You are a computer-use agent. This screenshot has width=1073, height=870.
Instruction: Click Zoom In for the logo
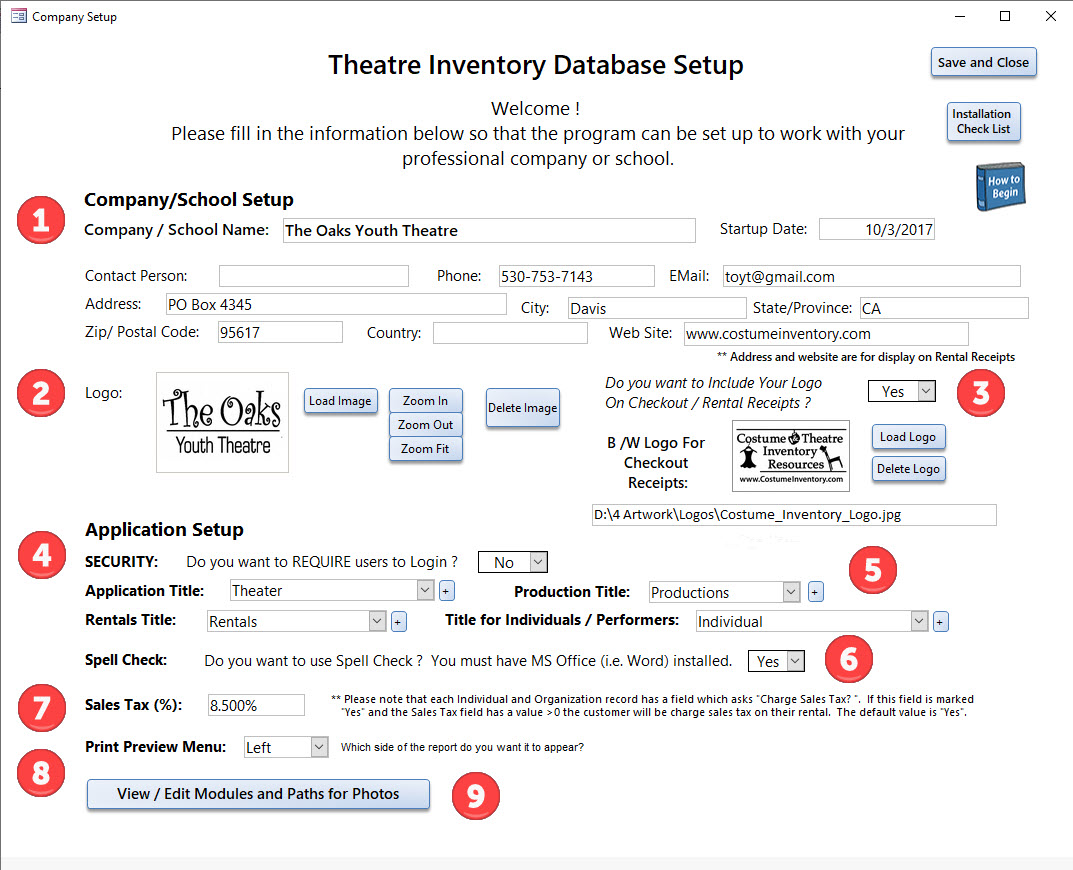(426, 400)
